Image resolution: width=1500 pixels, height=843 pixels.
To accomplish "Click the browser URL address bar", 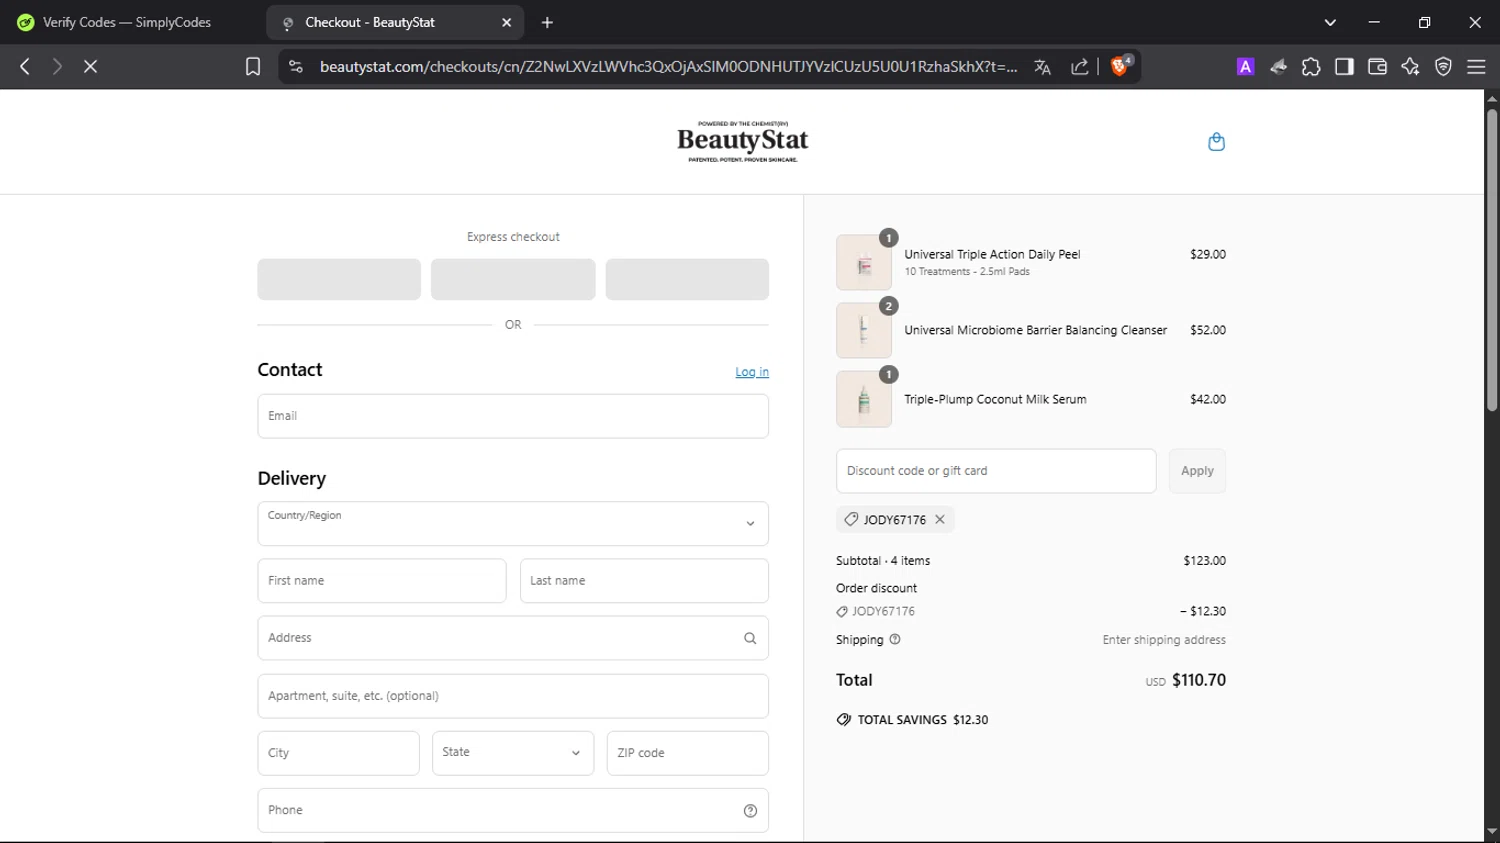I will click(668, 66).
